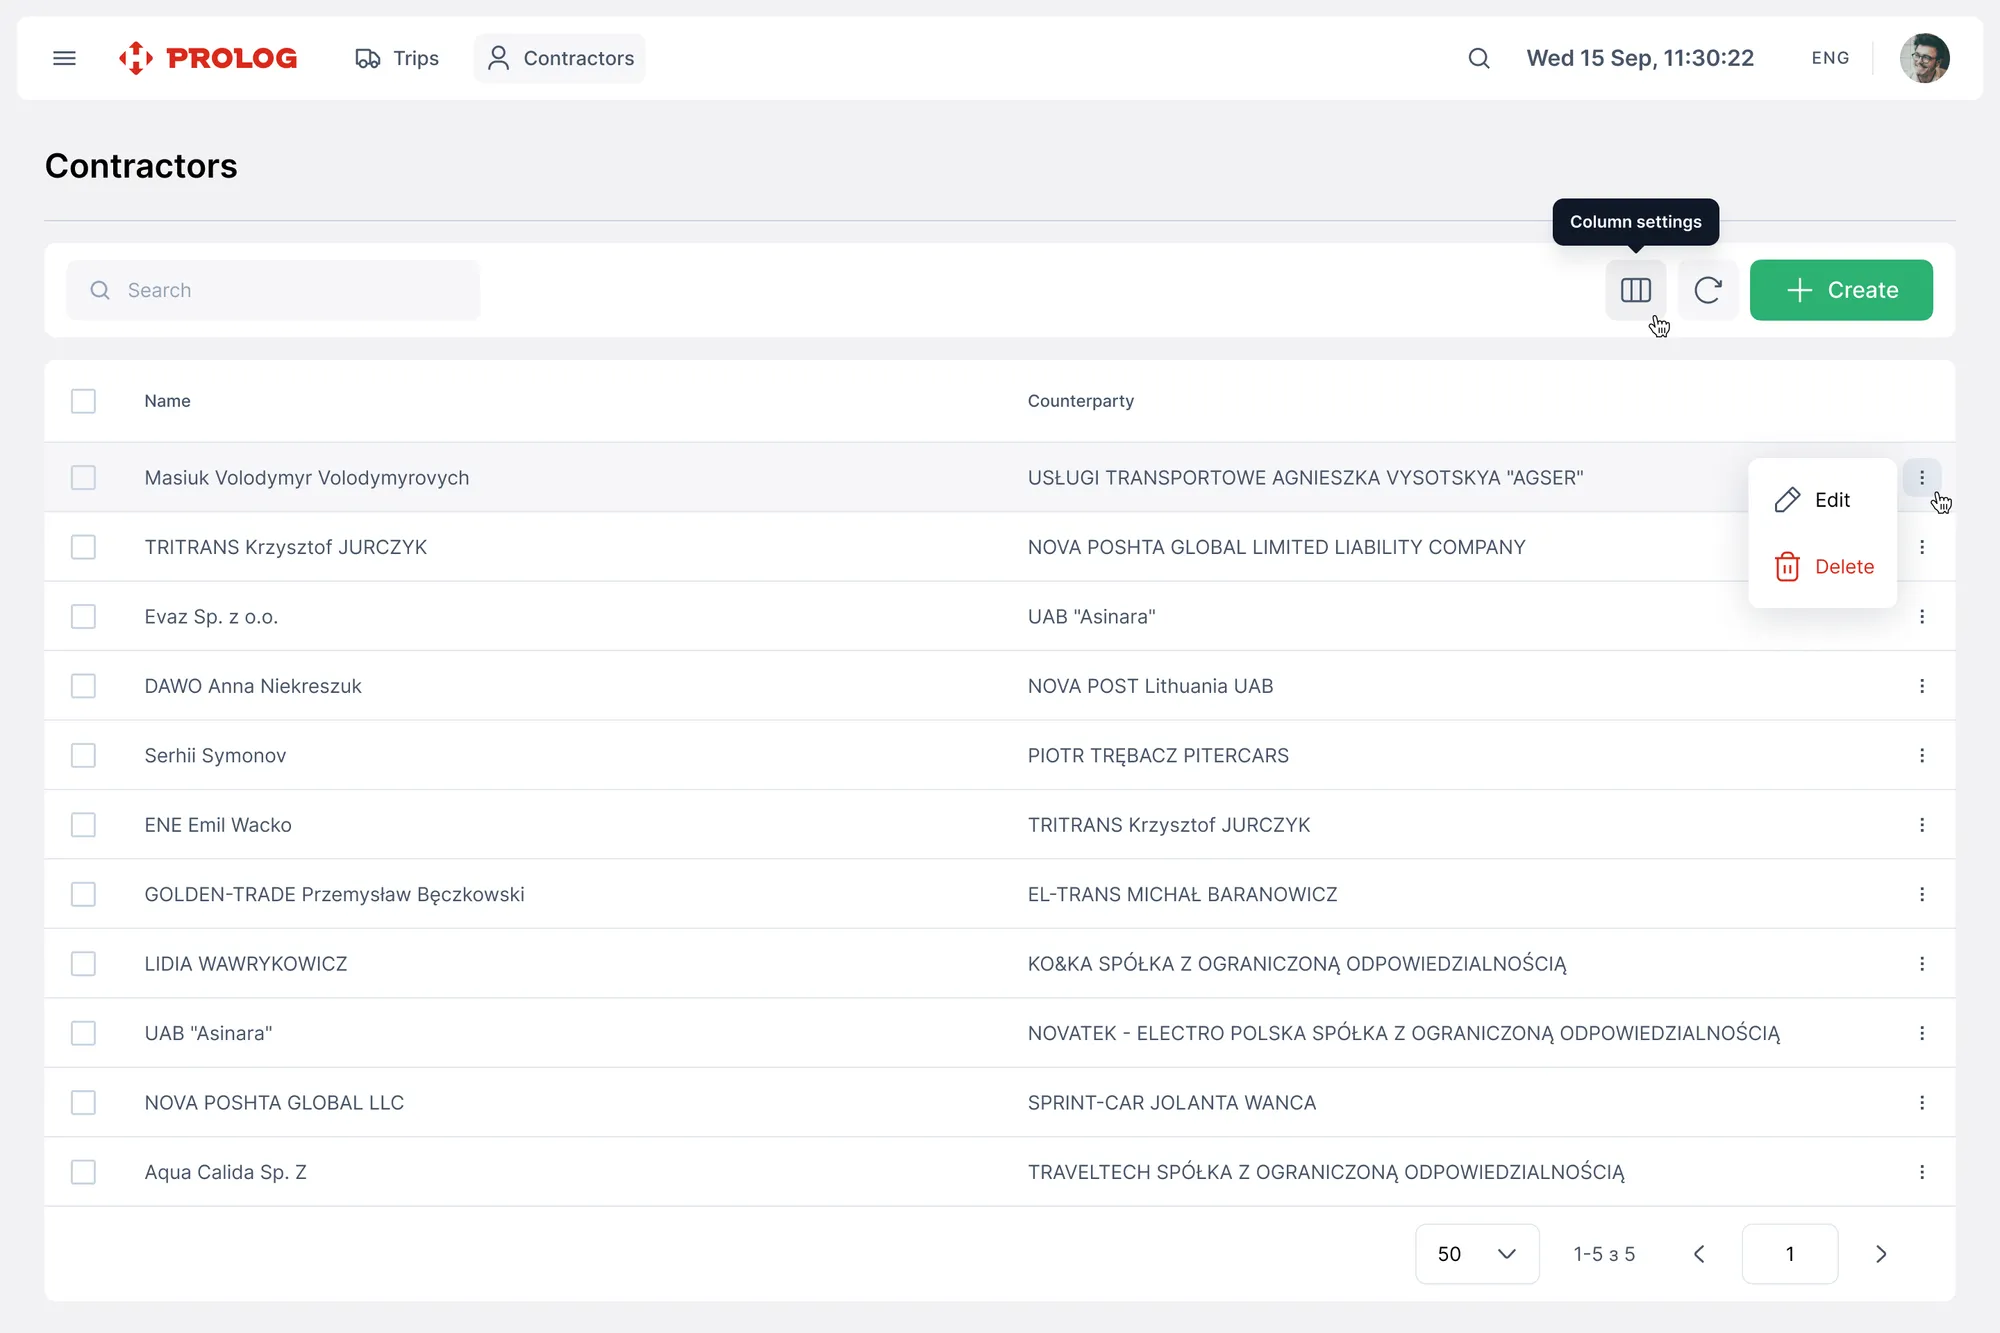Open row menu for Evaz Sp. z o.o.
Image resolution: width=2000 pixels, height=1333 pixels.
pos(1921,617)
